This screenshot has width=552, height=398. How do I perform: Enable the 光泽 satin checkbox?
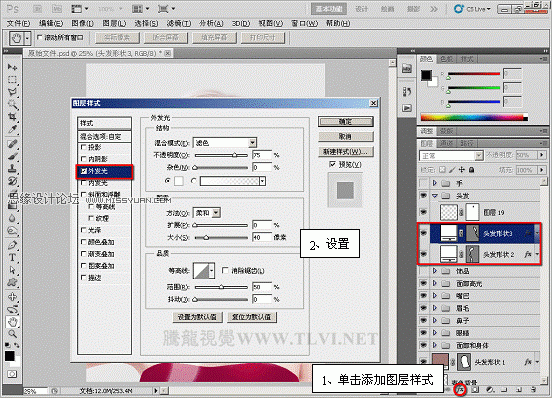(x=83, y=230)
